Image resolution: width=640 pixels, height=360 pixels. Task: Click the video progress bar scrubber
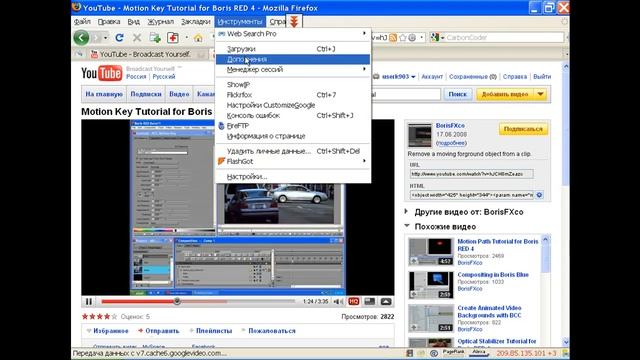[x=177, y=302]
